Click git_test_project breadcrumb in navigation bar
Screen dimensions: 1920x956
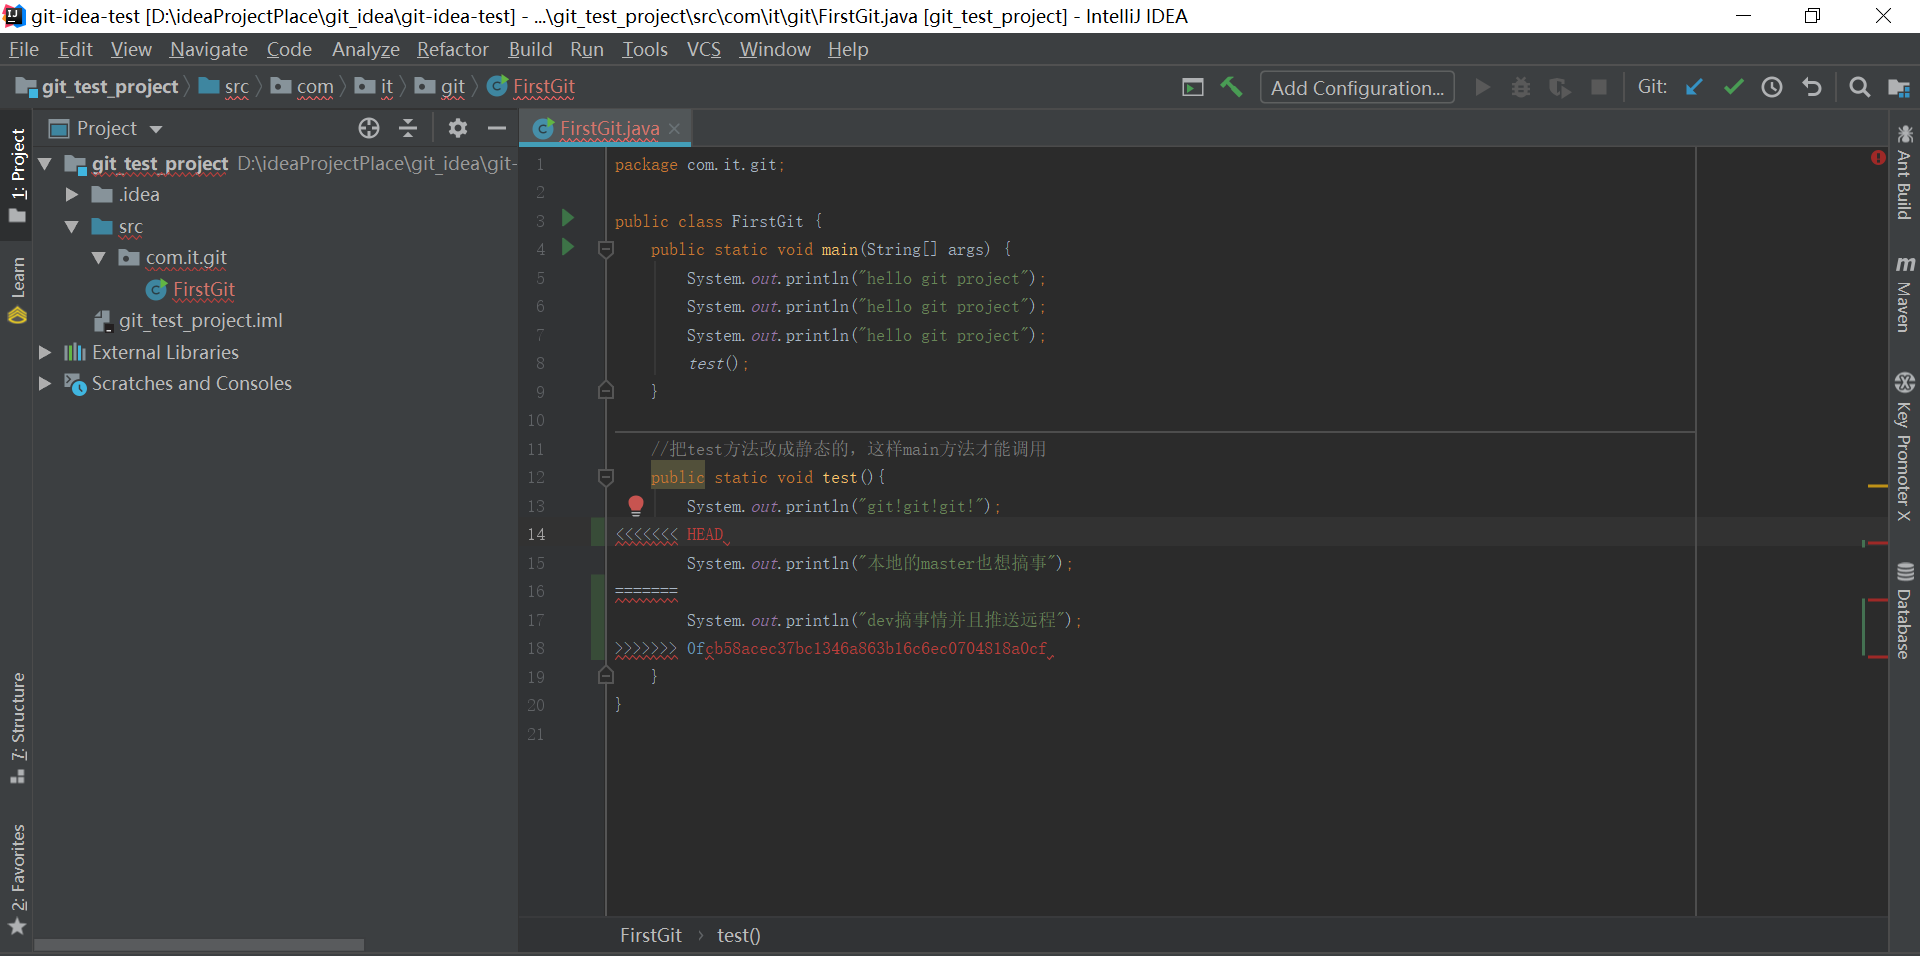(98, 87)
